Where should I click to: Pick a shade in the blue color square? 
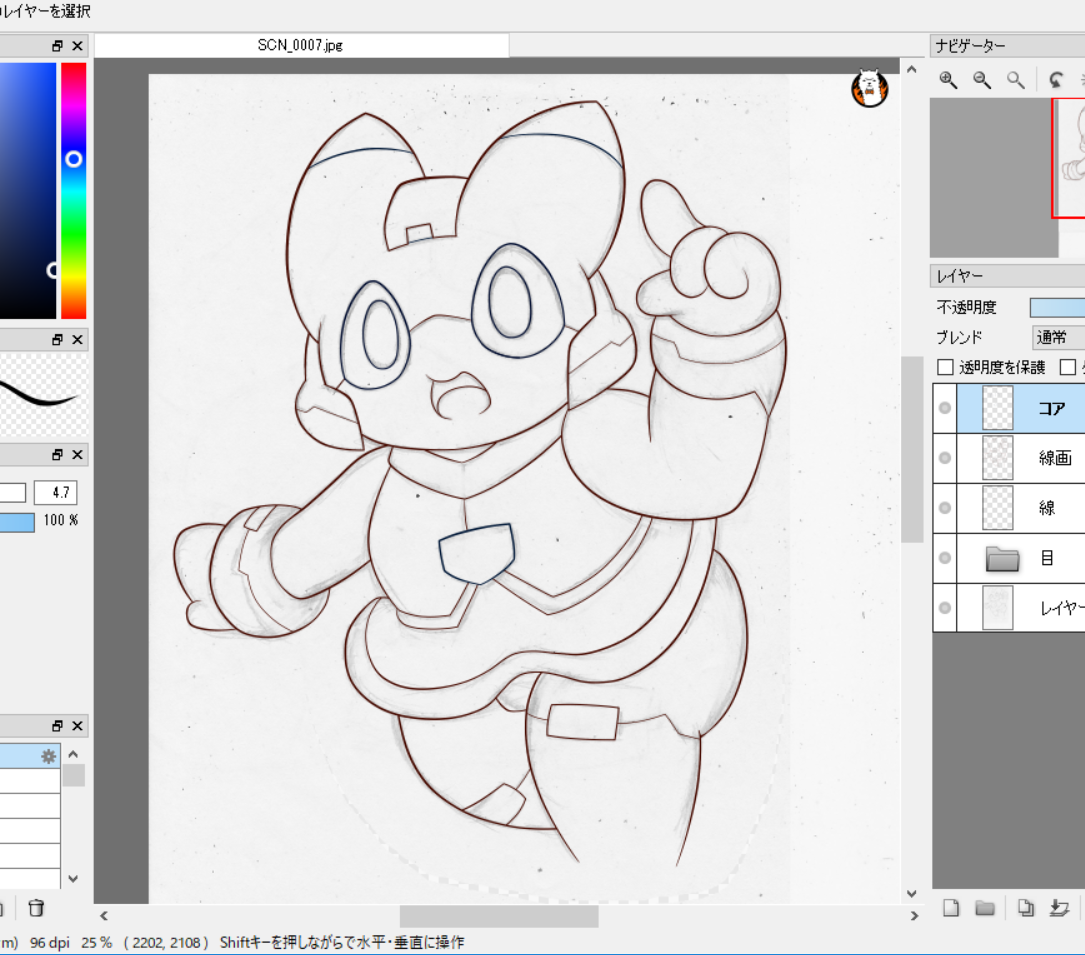pos(28,191)
